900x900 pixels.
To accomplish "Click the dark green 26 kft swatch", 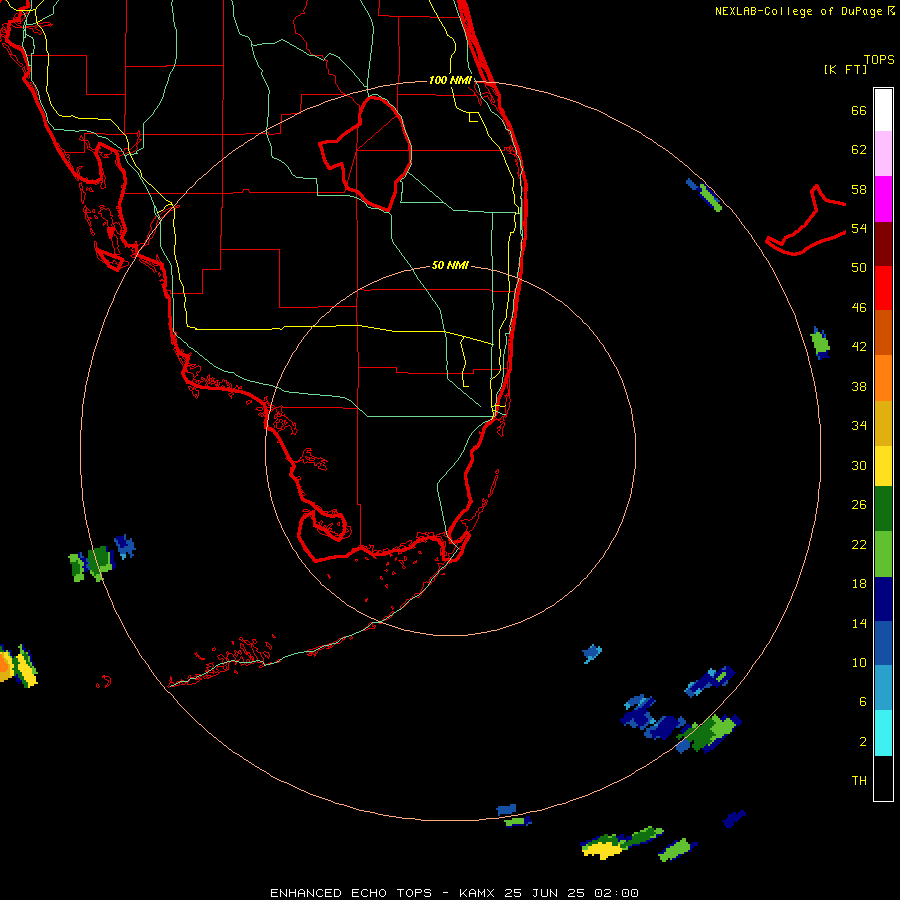I will (x=883, y=509).
